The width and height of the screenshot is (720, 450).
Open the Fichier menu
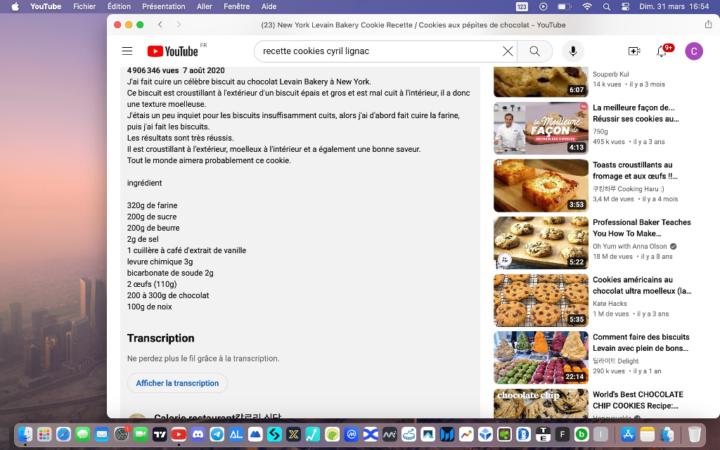coord(84,6)
